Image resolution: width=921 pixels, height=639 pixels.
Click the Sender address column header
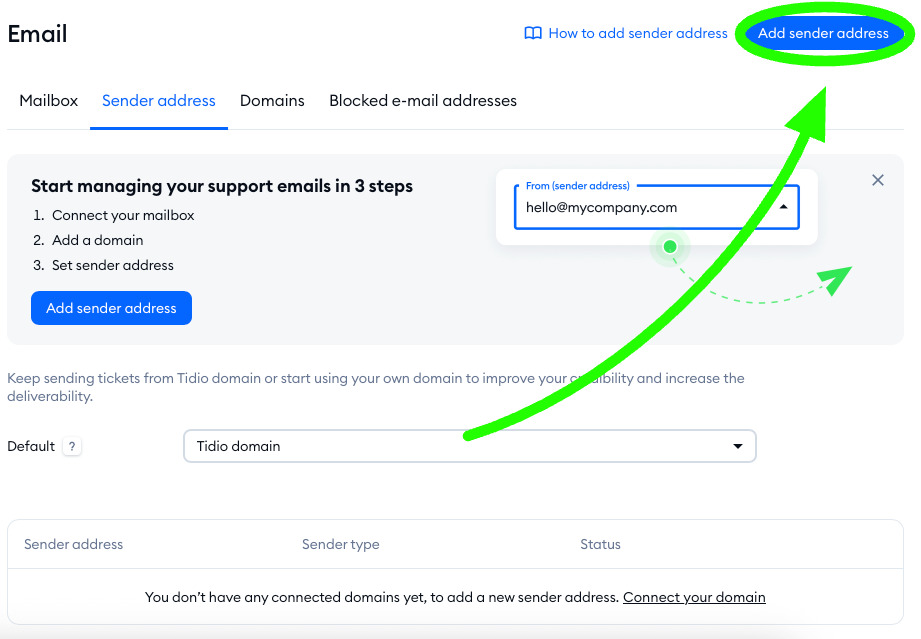click(x=74, y=544)
